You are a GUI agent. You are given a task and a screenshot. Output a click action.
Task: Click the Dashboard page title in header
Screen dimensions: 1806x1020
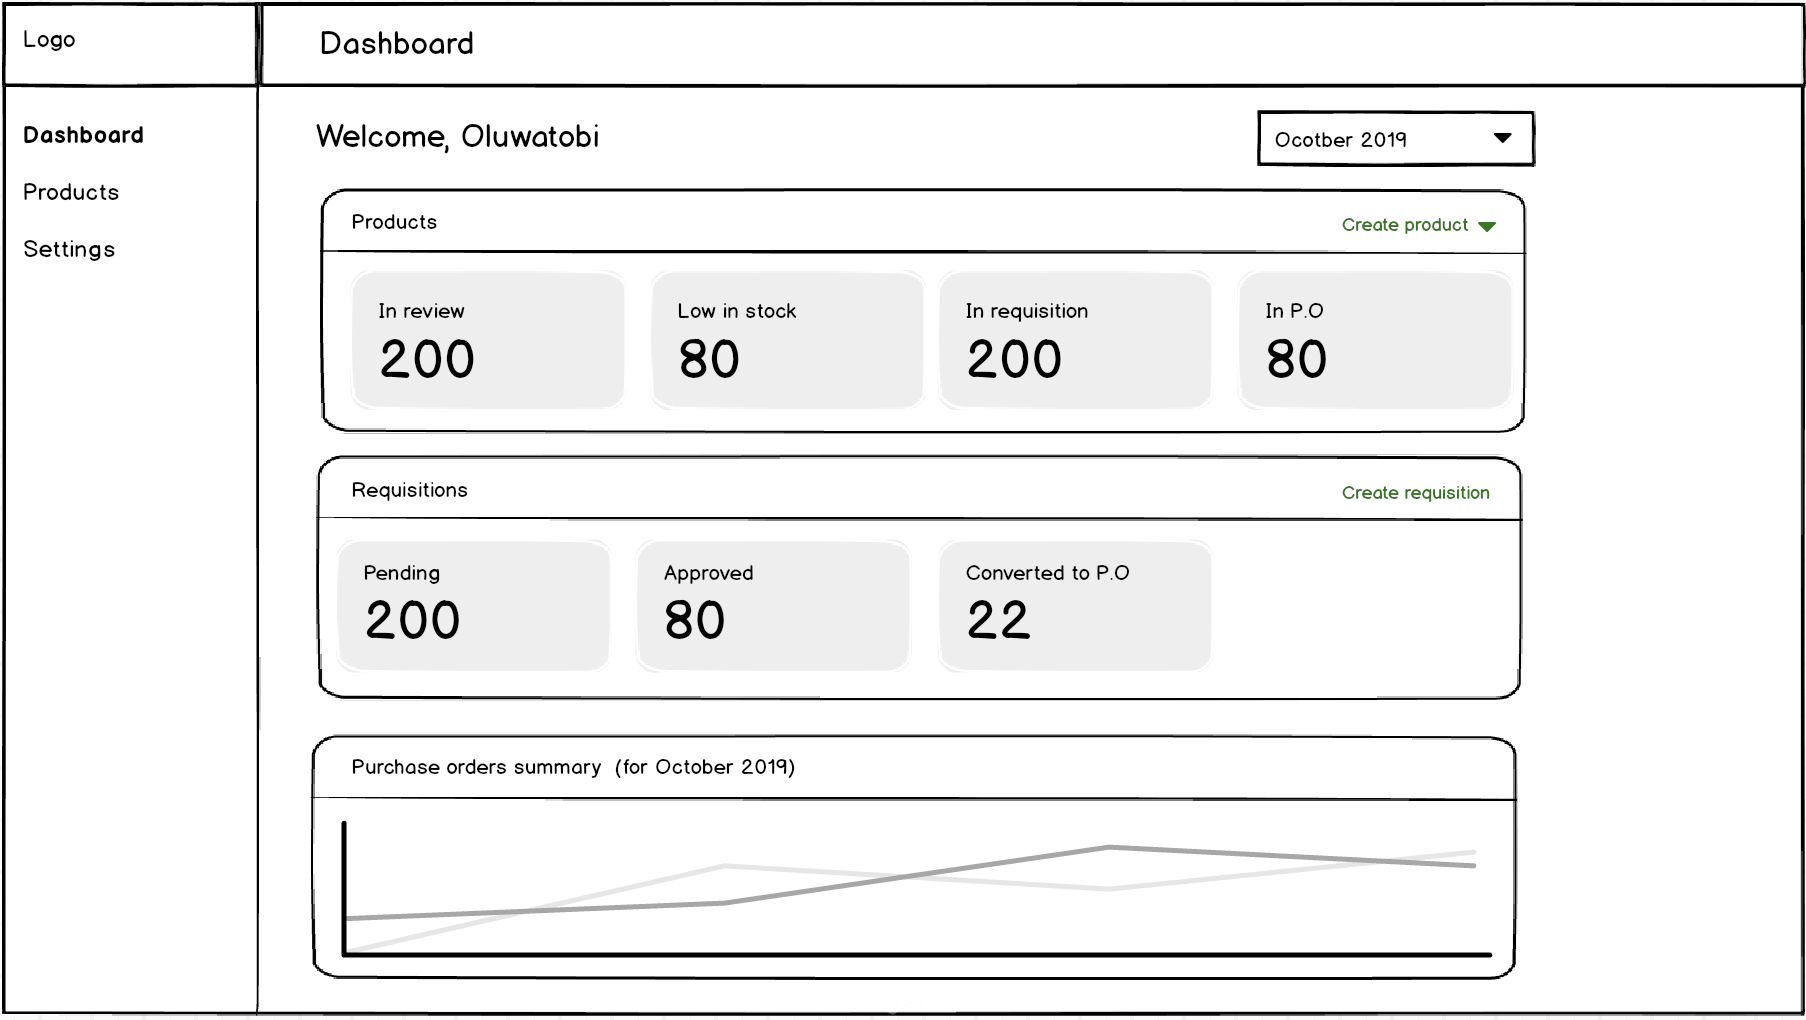[x=397, y=44]
